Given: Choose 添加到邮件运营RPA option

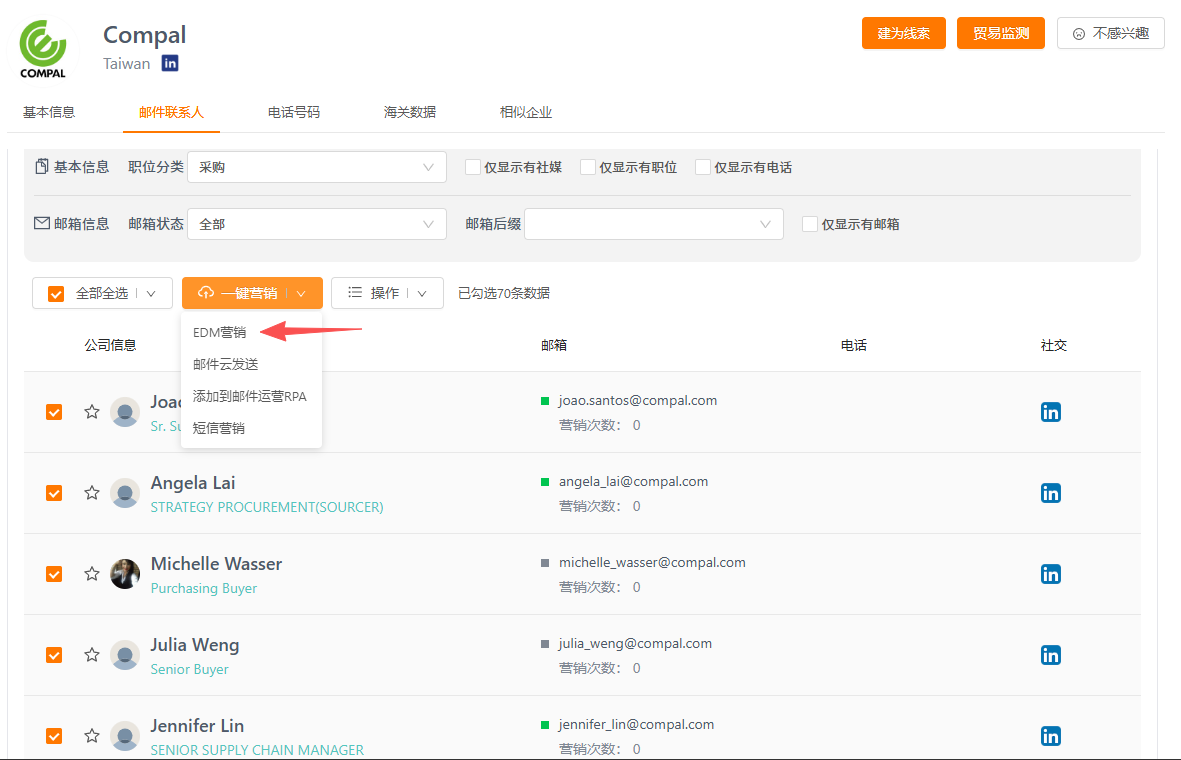Looking at the screenshot, I should (249, 396).
